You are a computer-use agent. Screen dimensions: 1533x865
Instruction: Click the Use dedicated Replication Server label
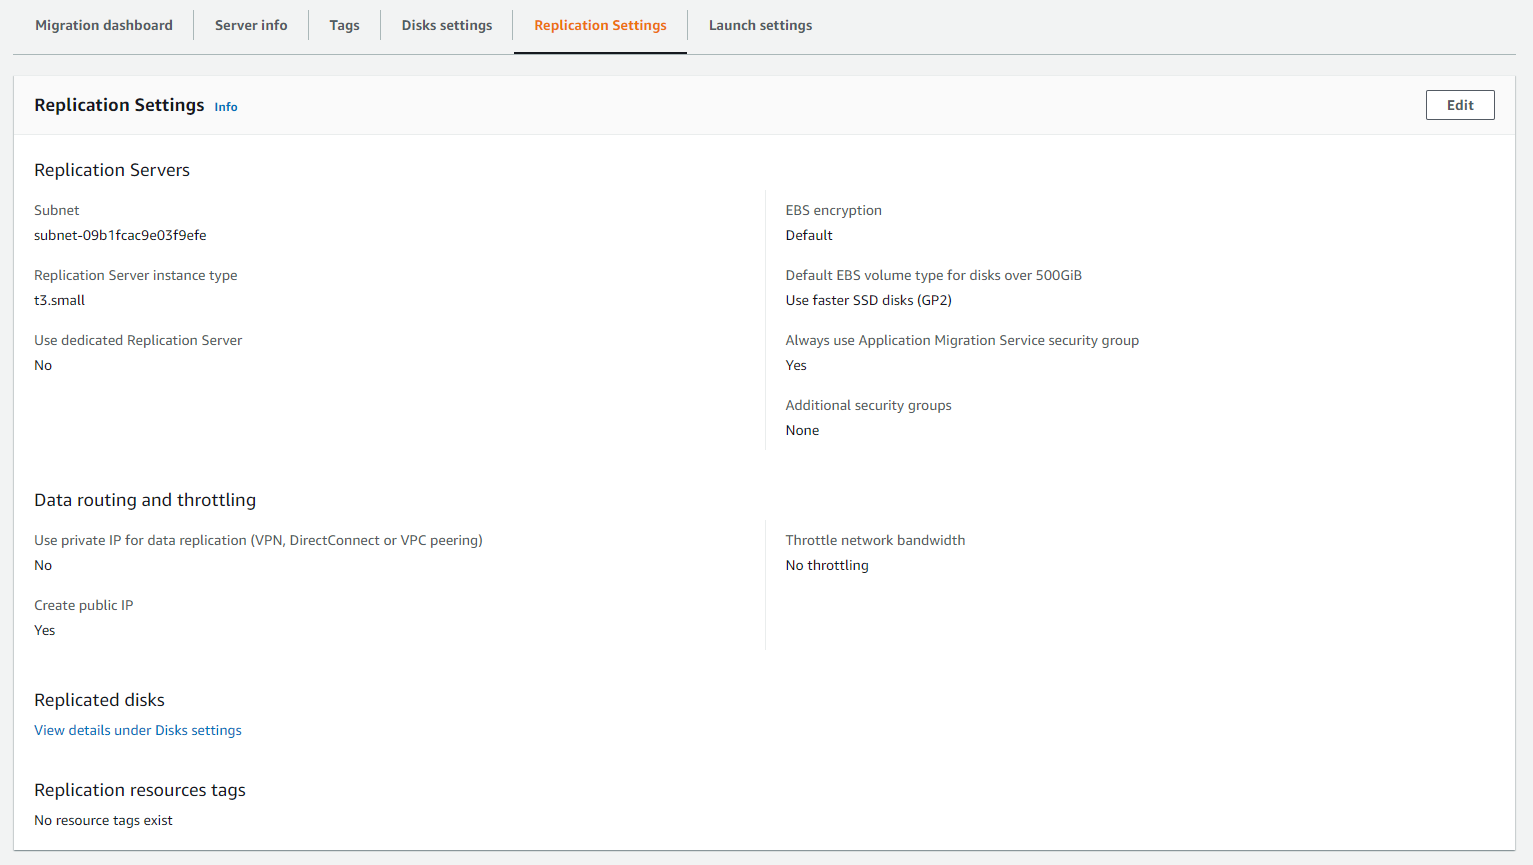tap(138, 340)
